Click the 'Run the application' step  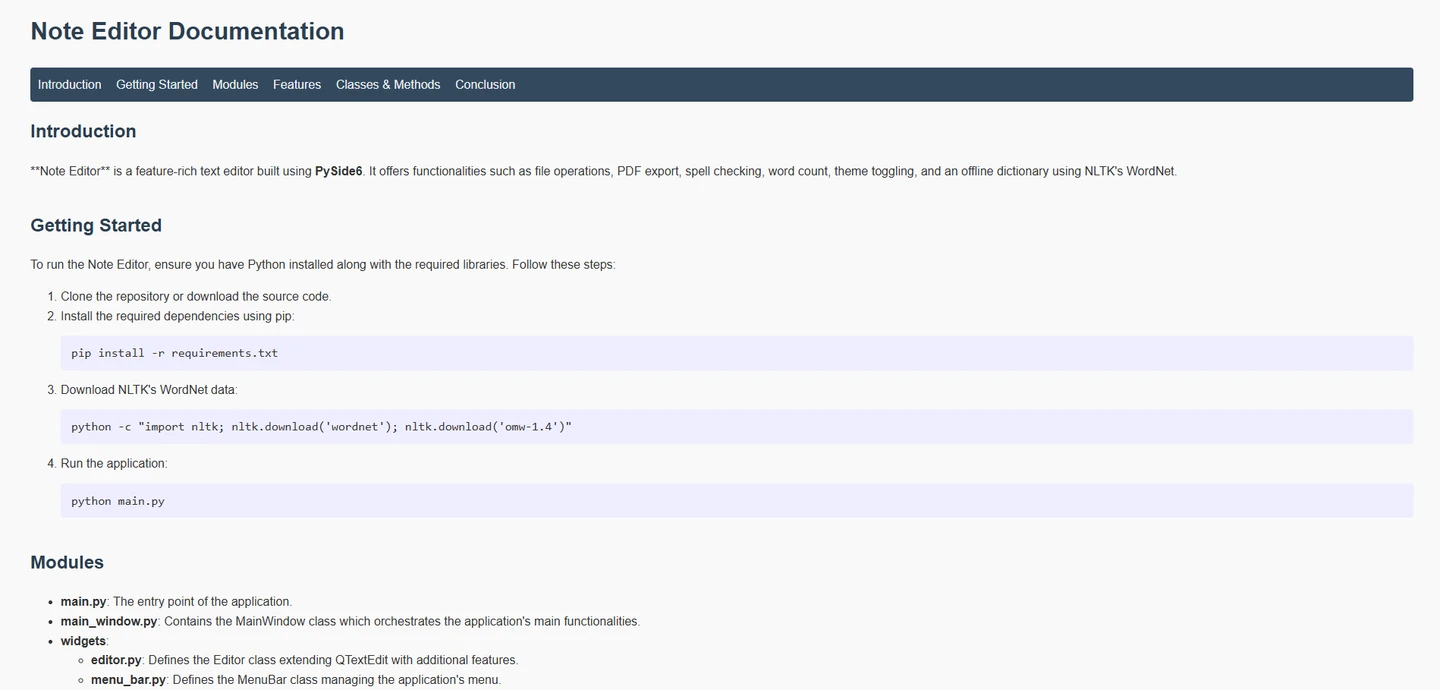click(x=114, y=464)
